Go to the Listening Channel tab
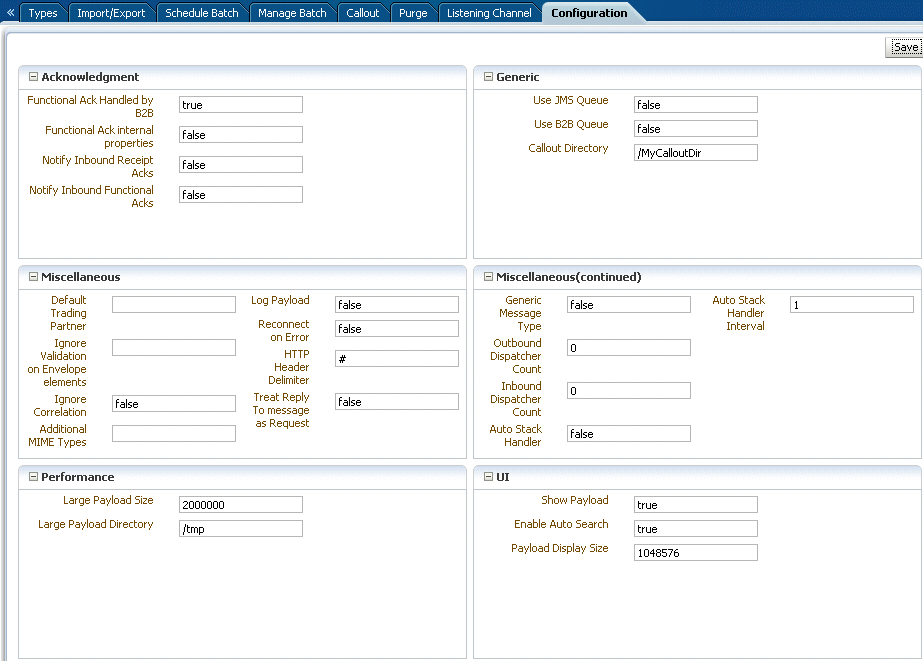Viewport: 923px width, 661px height. [489, 13]
